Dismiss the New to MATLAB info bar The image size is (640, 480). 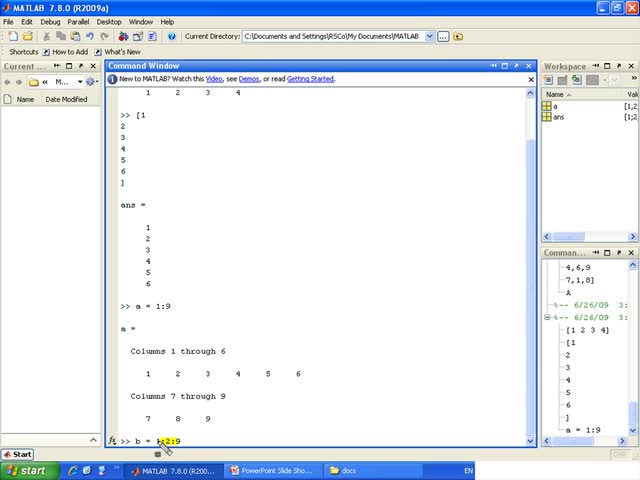(x=531, y=80)
